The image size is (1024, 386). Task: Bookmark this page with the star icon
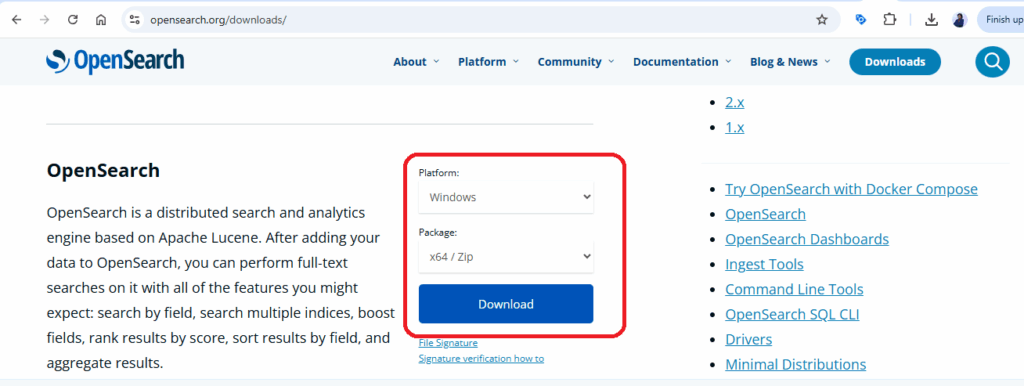tap(822, 20)
